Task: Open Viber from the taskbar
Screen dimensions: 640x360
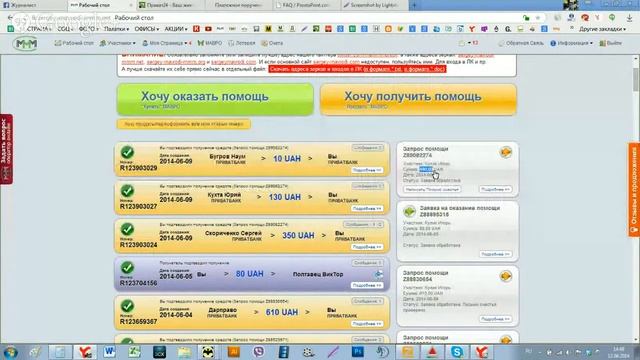Action: (x=258, y=352)
